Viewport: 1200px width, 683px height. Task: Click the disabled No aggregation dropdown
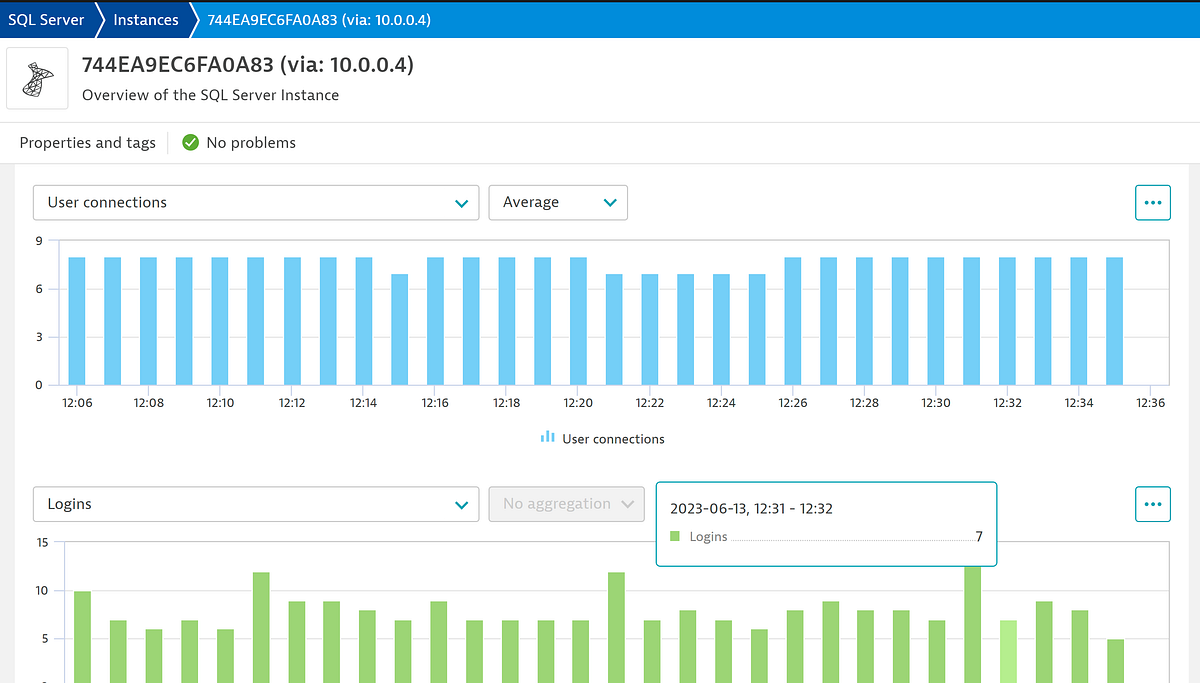click(566, 504)
